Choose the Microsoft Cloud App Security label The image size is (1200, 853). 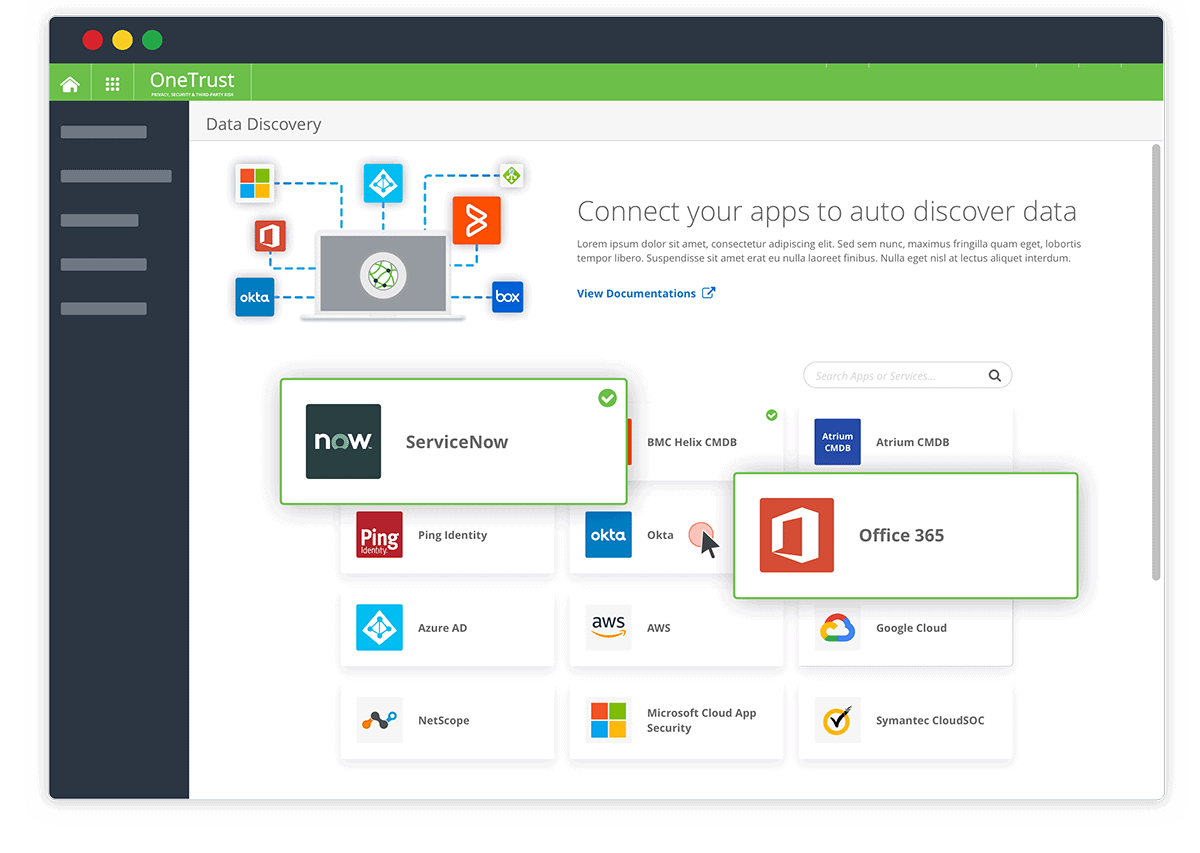[x=702, y=720]
